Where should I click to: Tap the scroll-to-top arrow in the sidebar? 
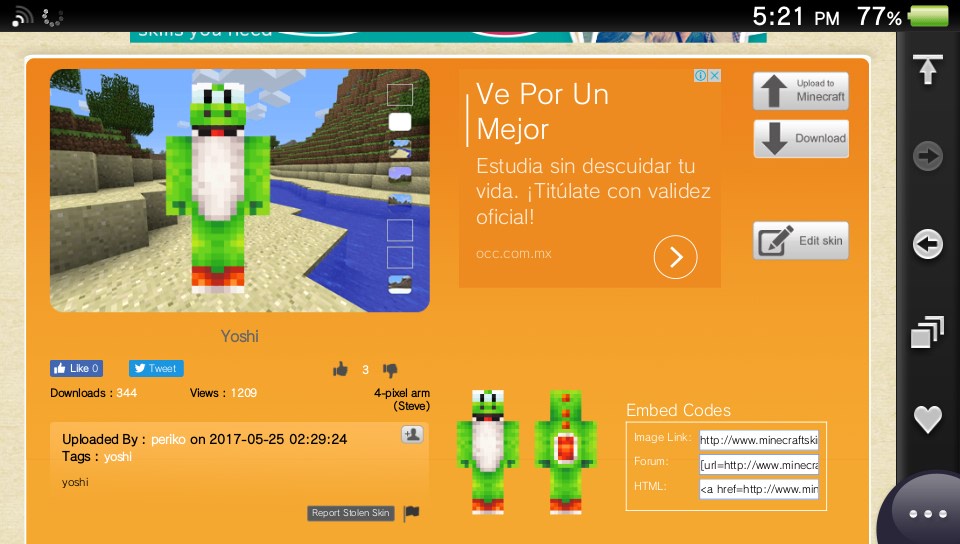coord(927,69)
